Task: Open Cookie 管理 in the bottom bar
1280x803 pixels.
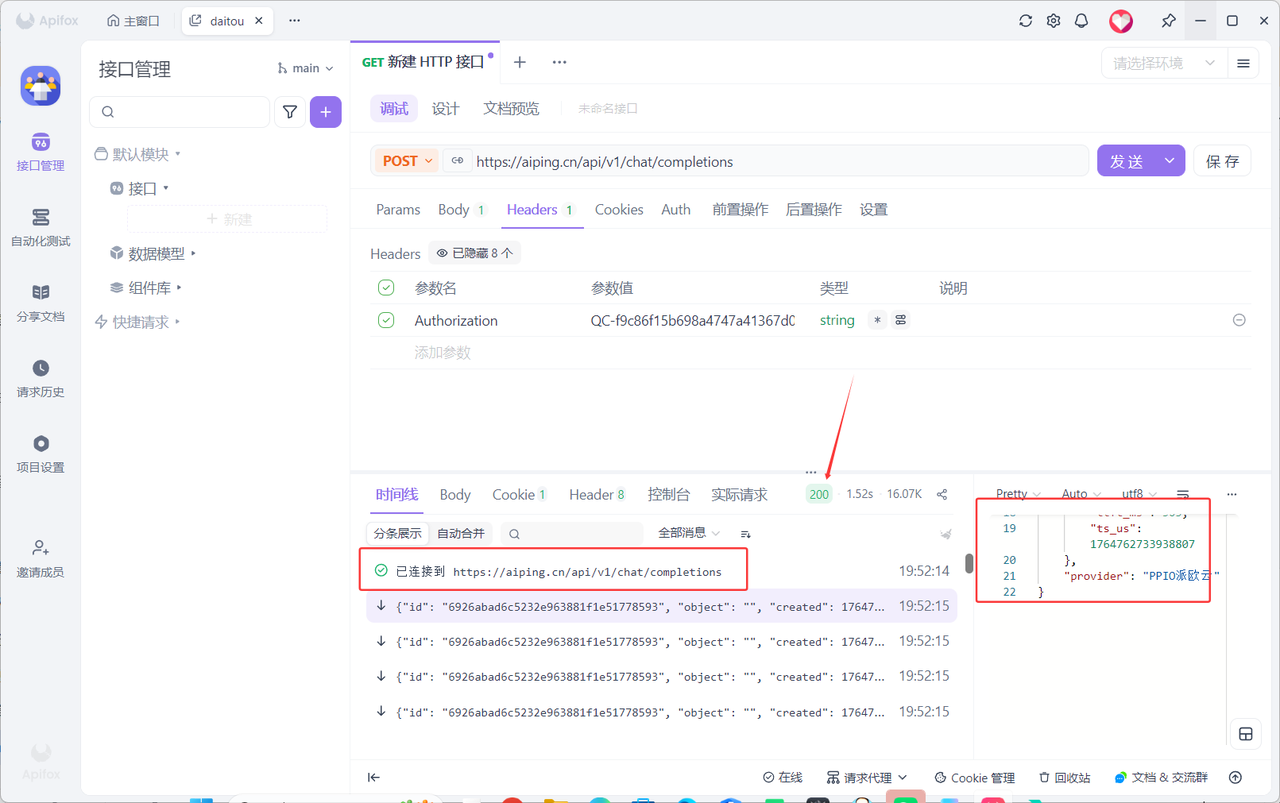Action: [x=975, y=777]
